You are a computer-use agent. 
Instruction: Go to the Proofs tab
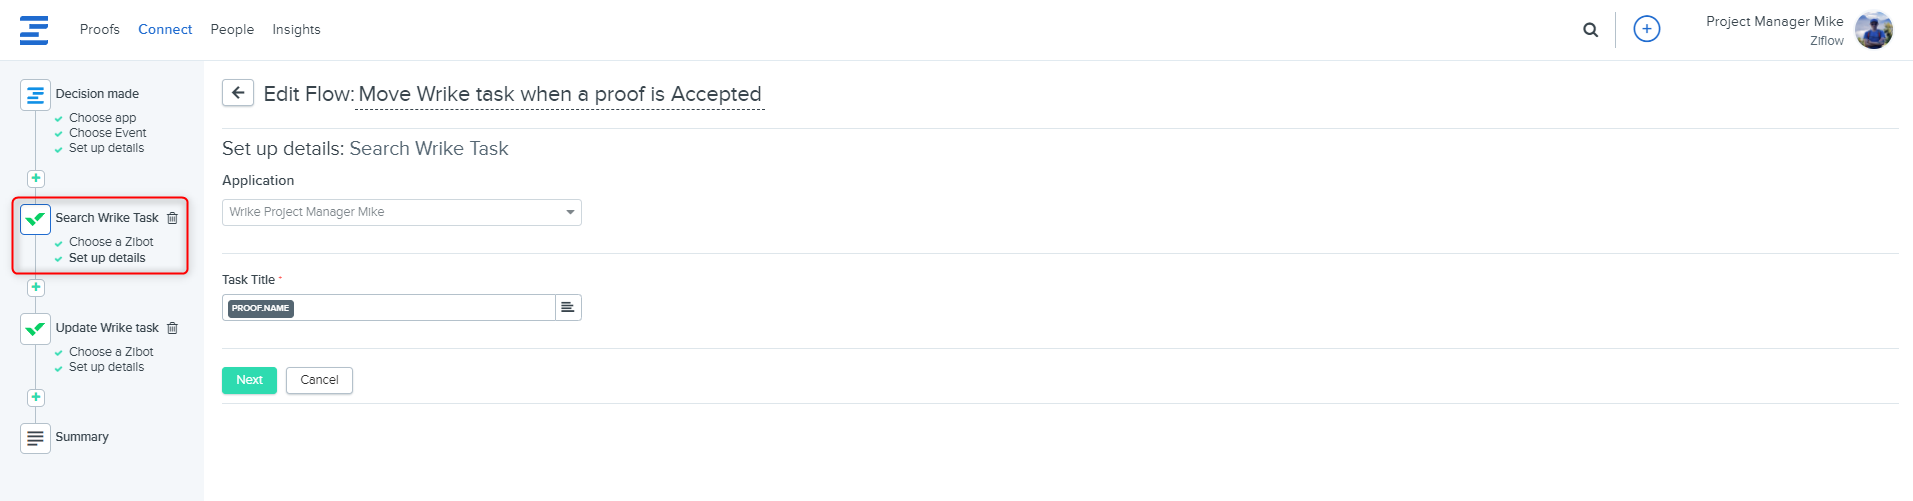pos(99,30)
